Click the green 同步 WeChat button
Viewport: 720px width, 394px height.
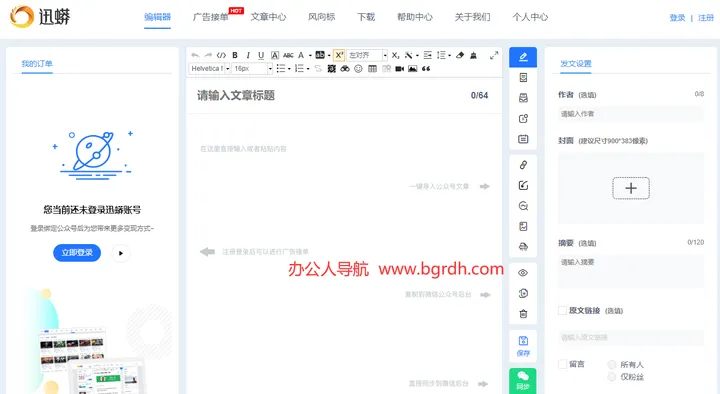click(x=523, y=381)
